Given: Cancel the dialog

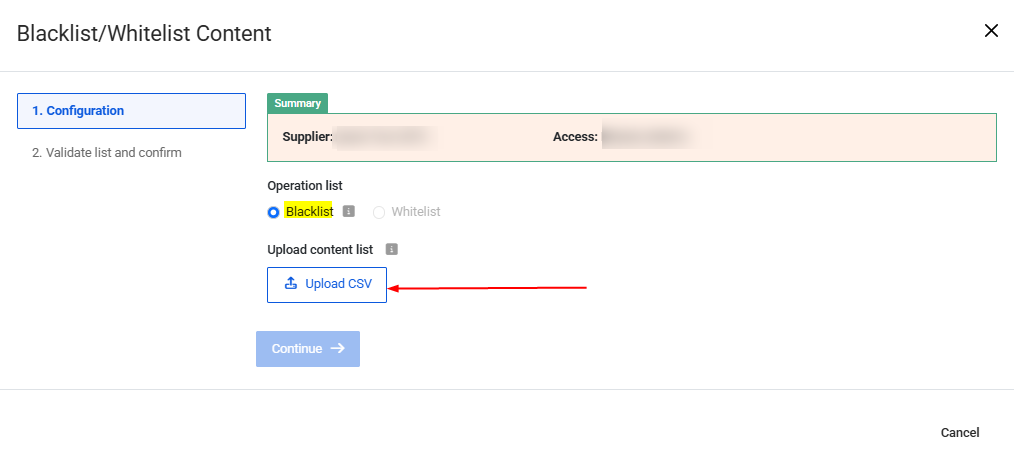Looking at the screenshot, I should click(959, 433).
